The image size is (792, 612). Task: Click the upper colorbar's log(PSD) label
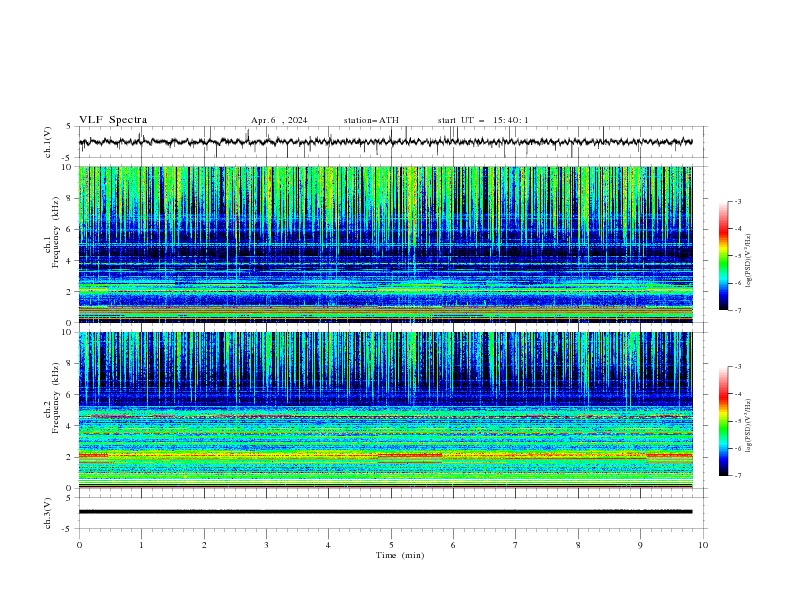(749, 261)
